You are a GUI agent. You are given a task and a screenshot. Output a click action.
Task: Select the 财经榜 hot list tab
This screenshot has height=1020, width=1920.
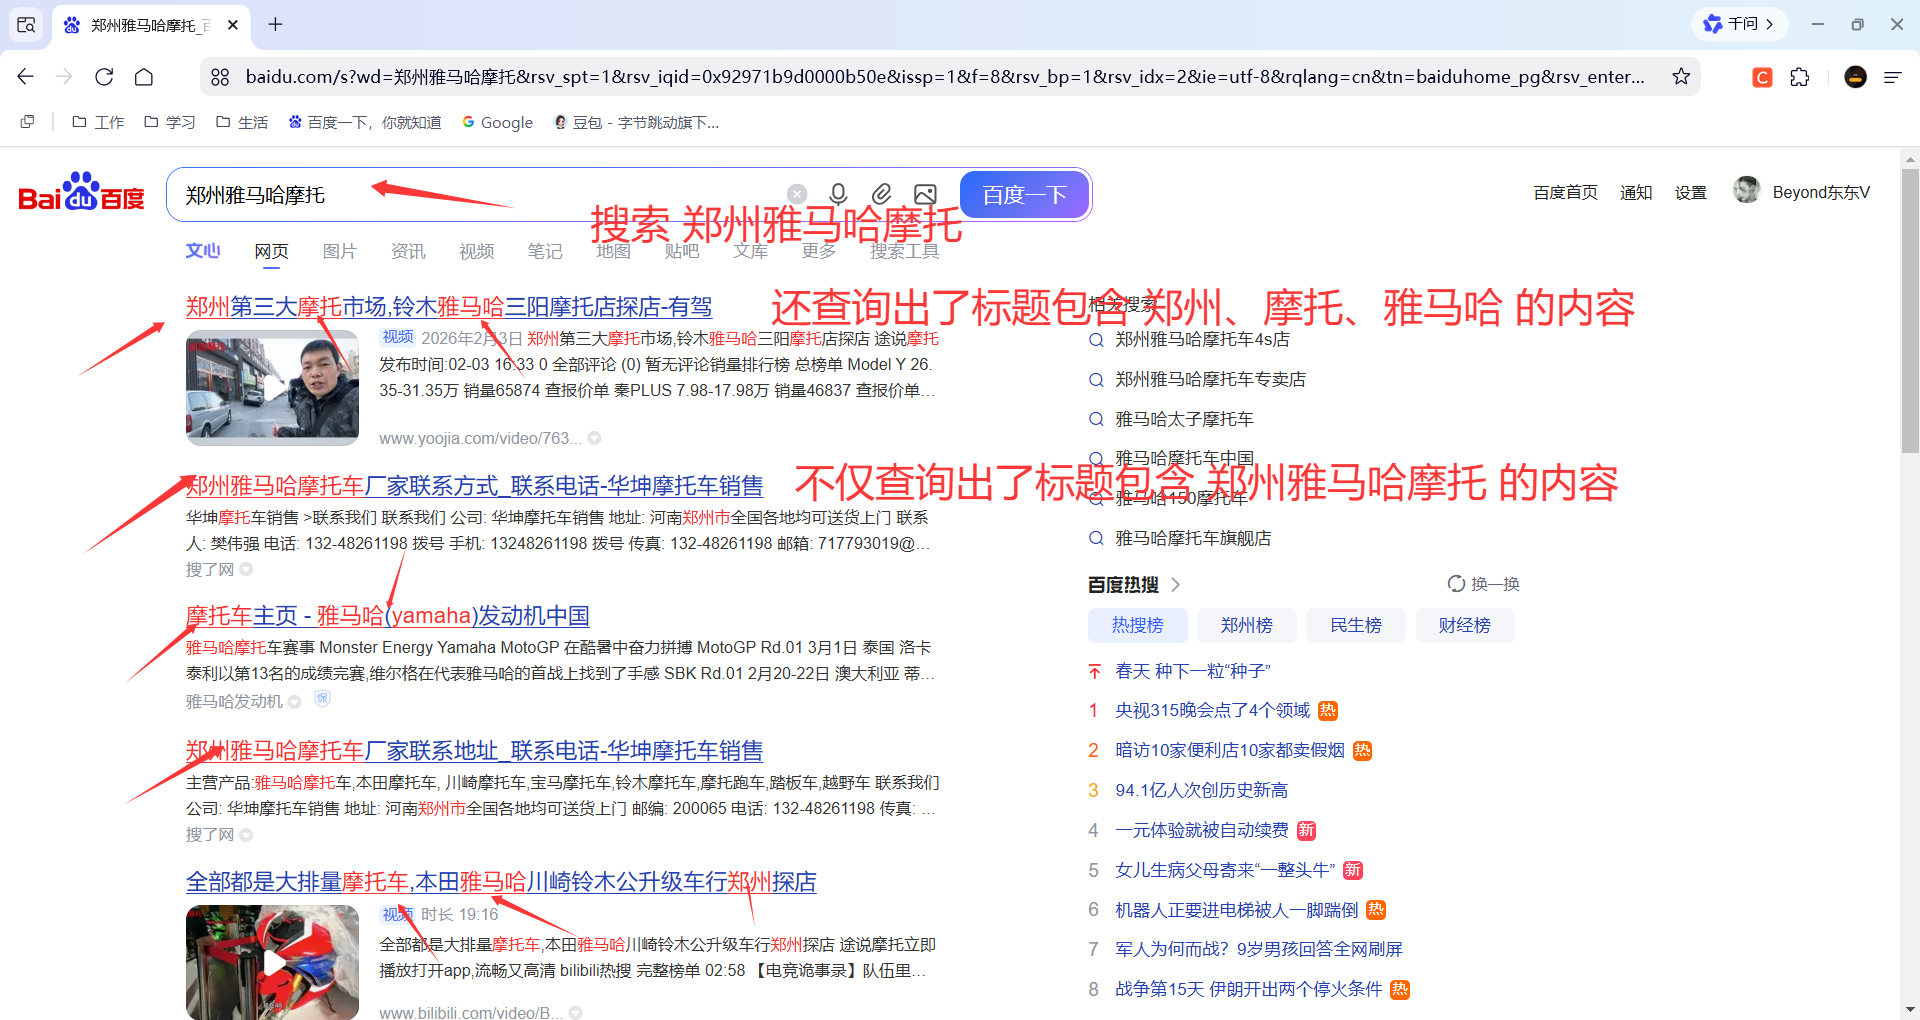point(1465,625)
